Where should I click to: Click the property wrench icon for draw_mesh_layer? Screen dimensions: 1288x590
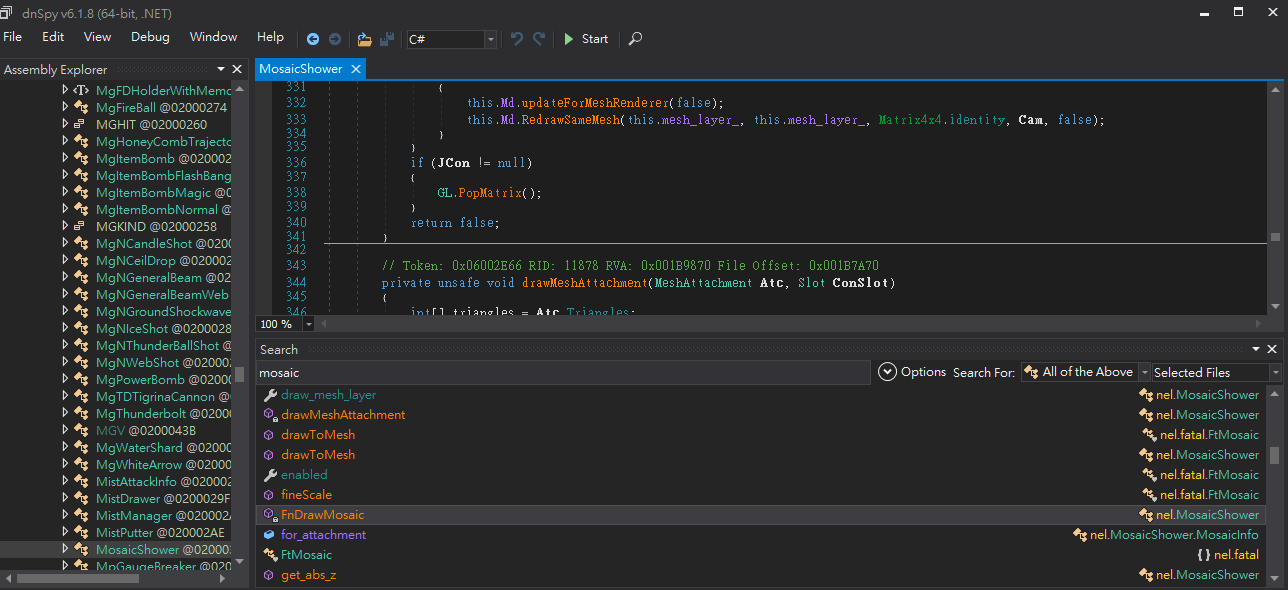[x=269, y=395]
